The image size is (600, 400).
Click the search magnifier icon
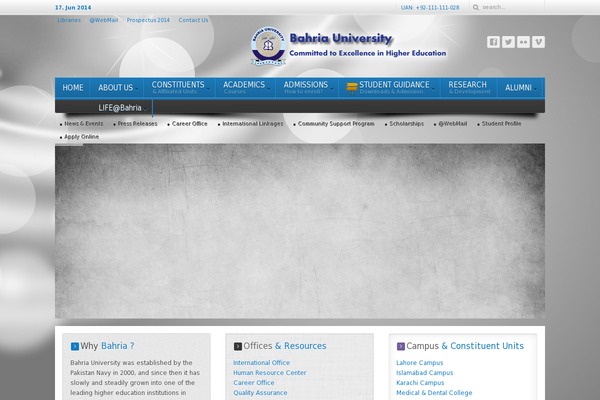point(476,7)
